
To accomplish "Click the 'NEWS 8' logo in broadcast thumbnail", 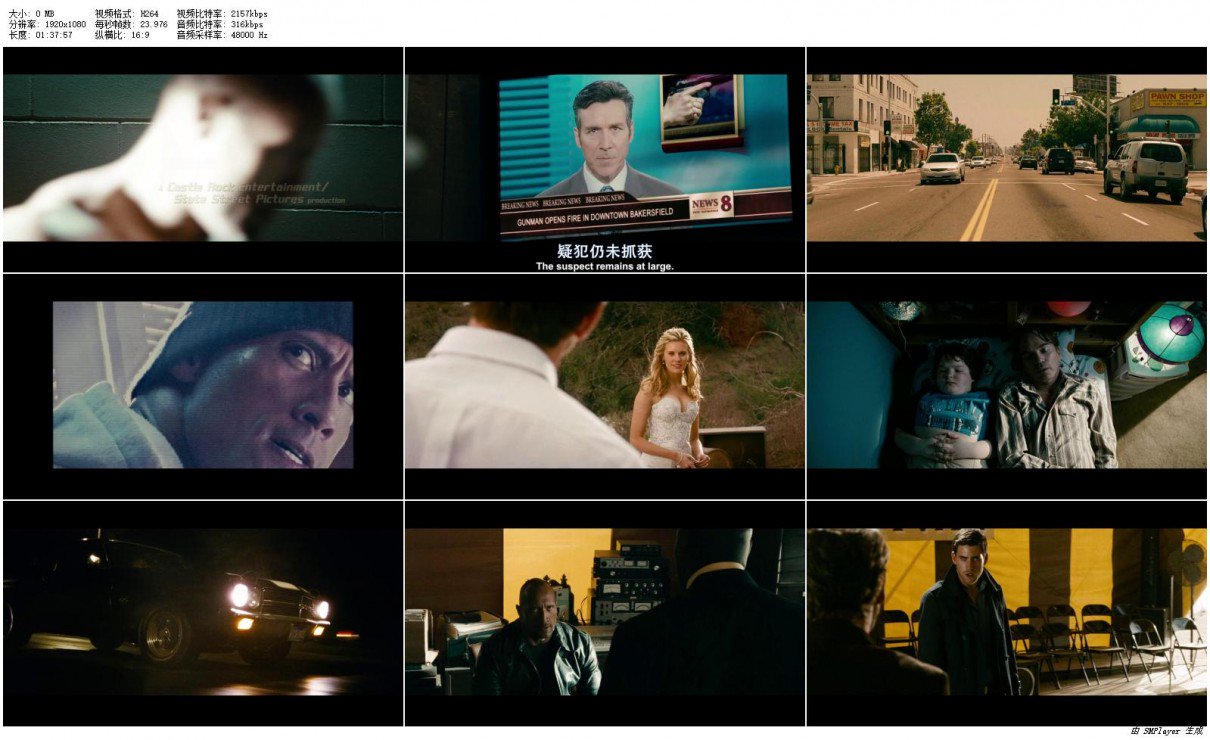I will coord(712,205).
